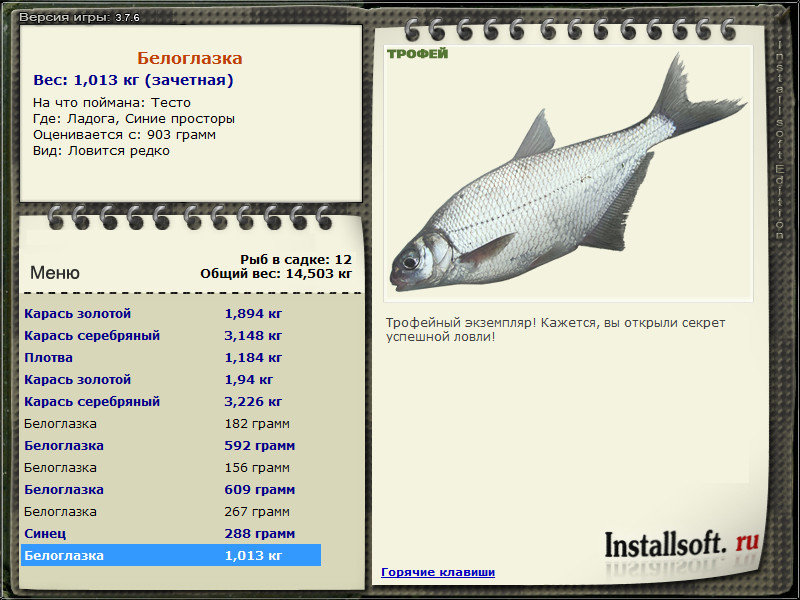Image resolution: width=800 pixels, height=600 pixels.
Task: Click the 'Вид: Ловится редко' line
Action: tap(101, 151)
